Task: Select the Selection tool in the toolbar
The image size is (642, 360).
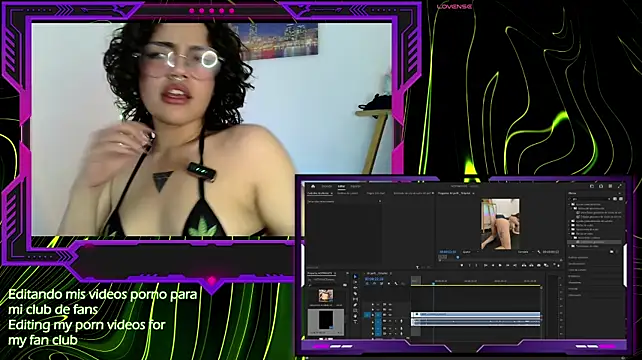Action: (x=355, y=276)
